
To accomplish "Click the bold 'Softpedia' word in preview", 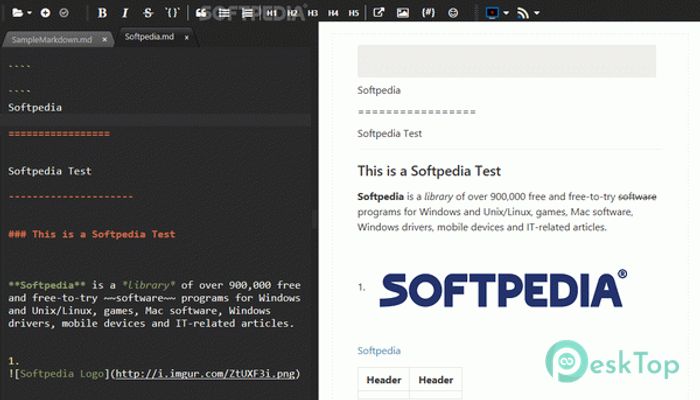I will 380,196.
